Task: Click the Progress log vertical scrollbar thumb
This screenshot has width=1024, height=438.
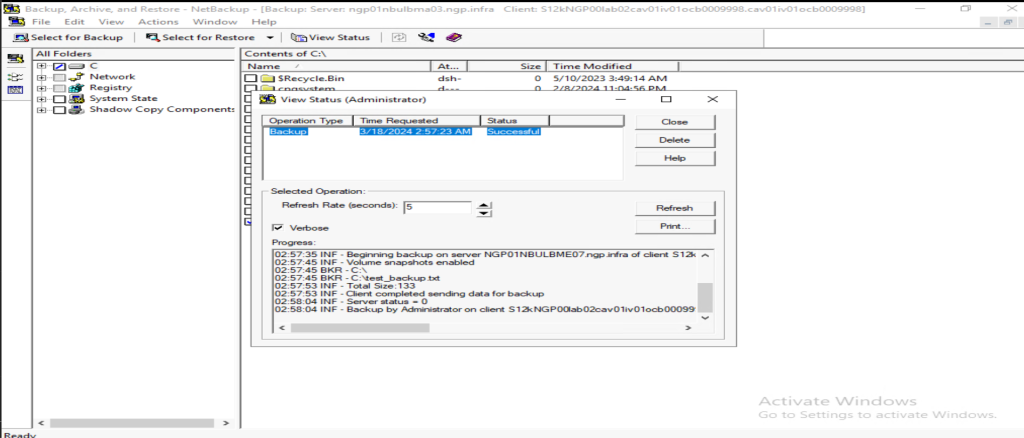Action: 705,297
